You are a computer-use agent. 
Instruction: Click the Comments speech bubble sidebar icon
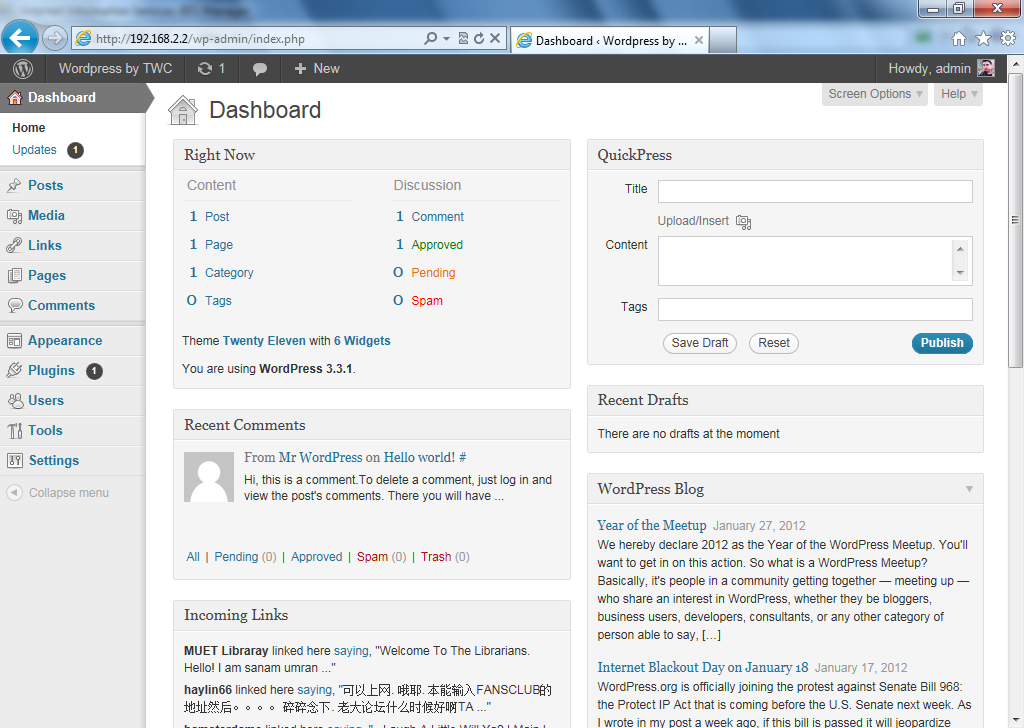[x=14, y=305]
